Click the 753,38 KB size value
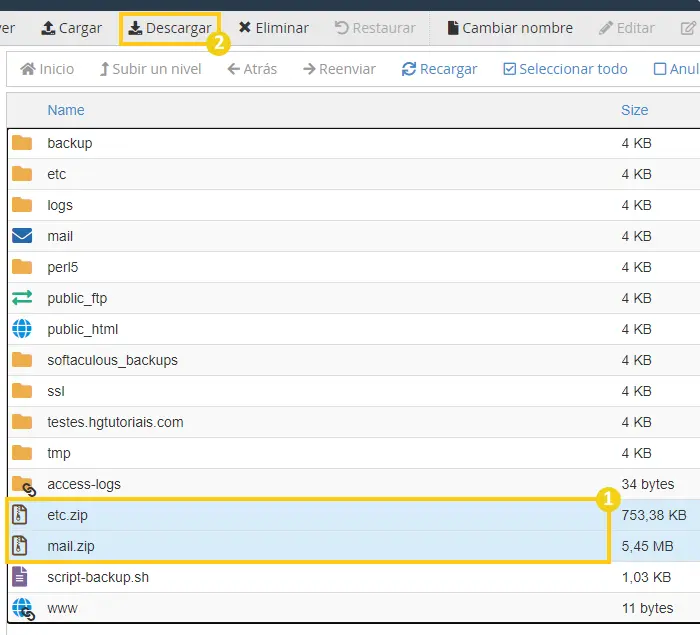This screenshot has width=700, height=635. coord(654,515)
